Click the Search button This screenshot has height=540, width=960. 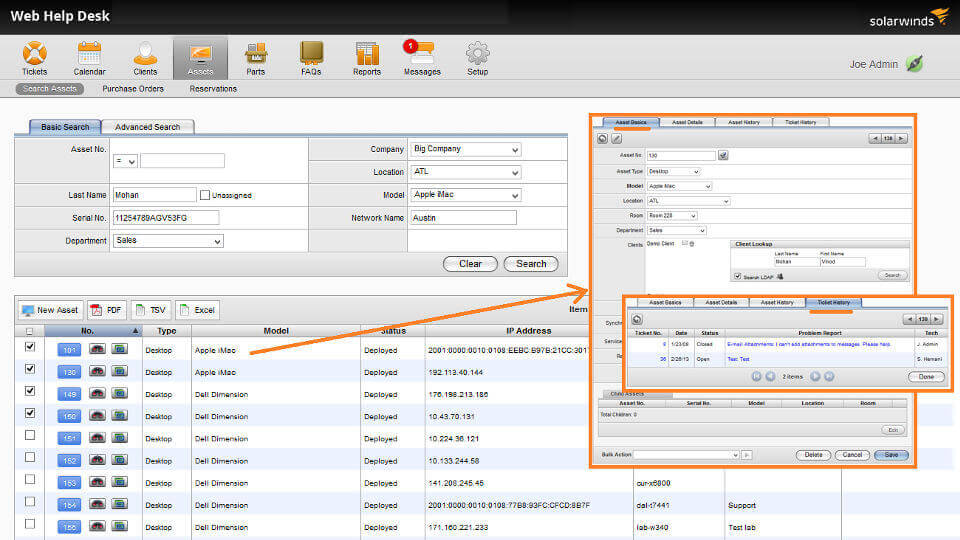click(x=531, y=264)
